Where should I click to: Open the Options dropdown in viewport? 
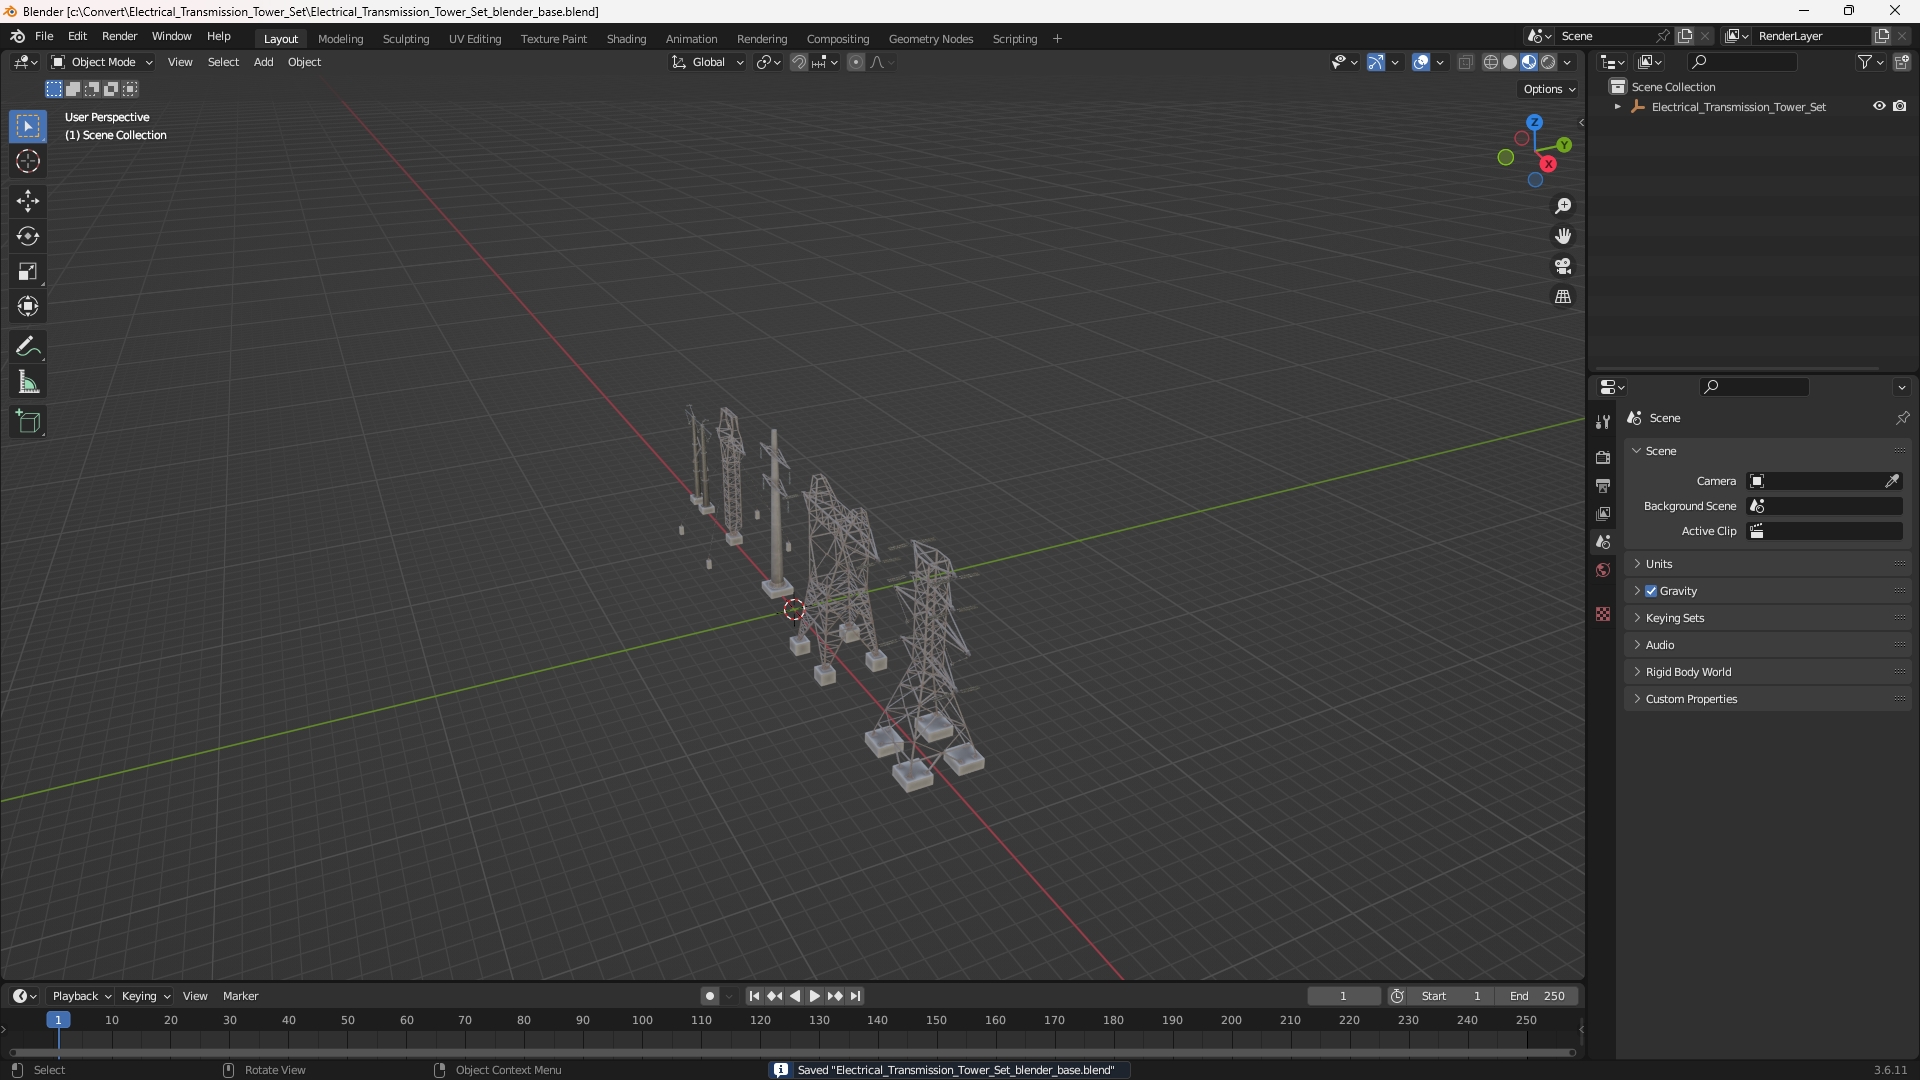(x=1548, y=89)
